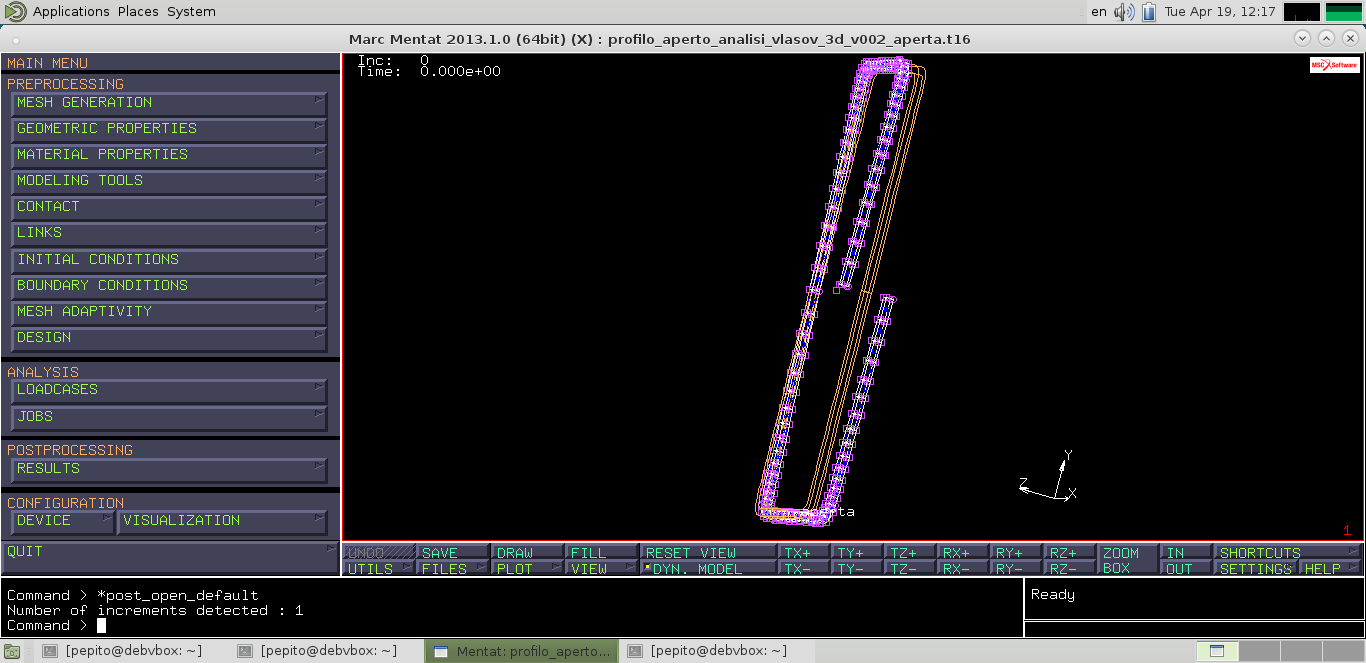Click RY+ to rotate view
This screenshot has height=663, width=1366.
pos(1017,552)
